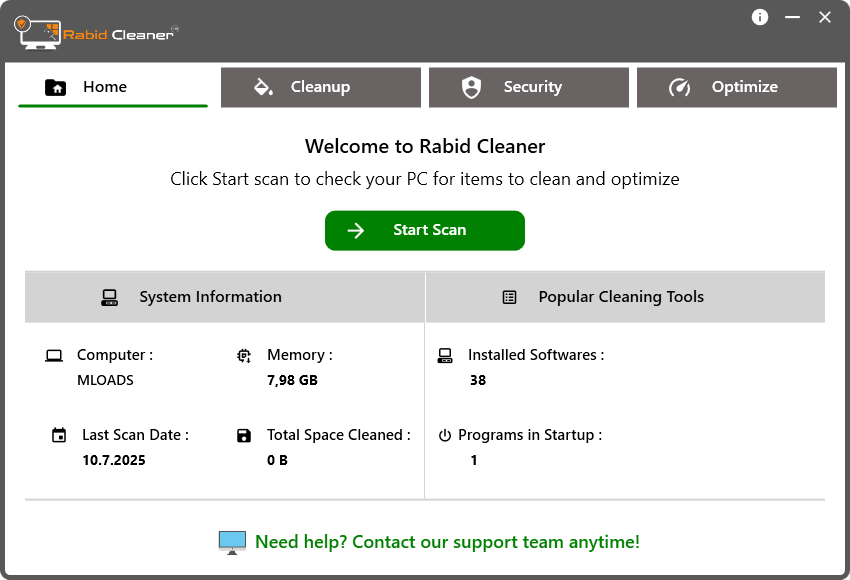Click the support monitor icon
Viewport: 850px width, 580px height.
coord(232,542)
